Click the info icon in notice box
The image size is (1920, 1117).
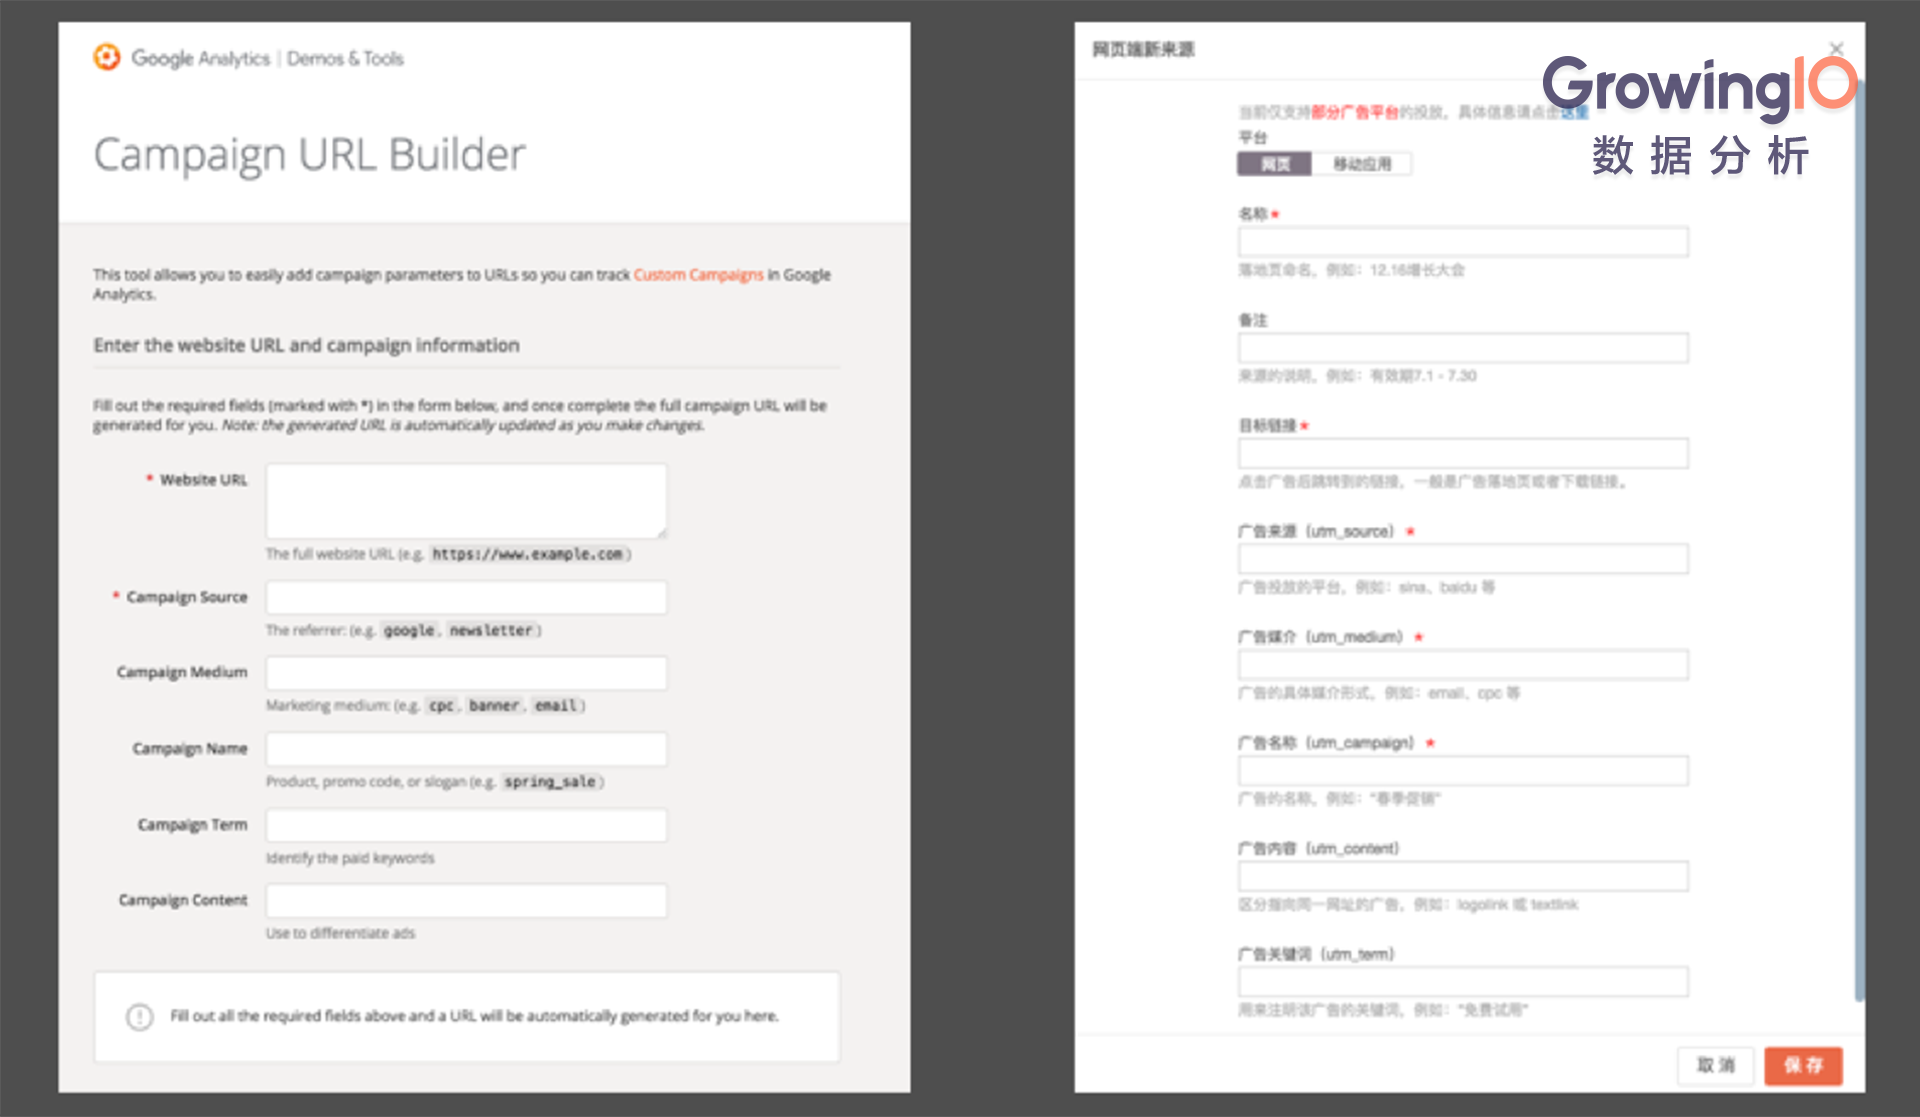139,1017
